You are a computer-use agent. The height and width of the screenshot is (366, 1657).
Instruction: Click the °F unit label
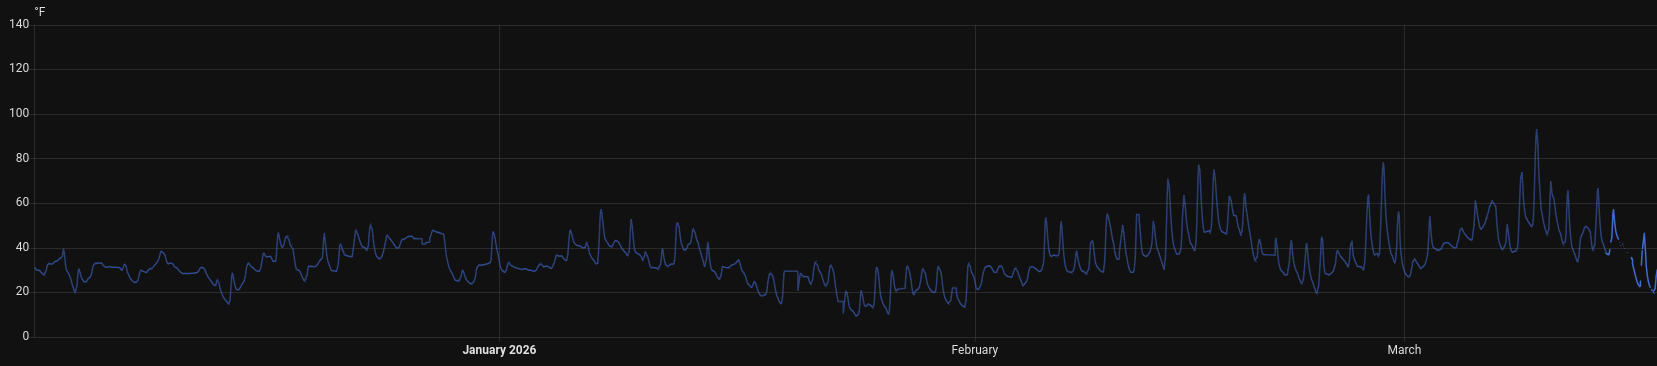tap(40, 12)
